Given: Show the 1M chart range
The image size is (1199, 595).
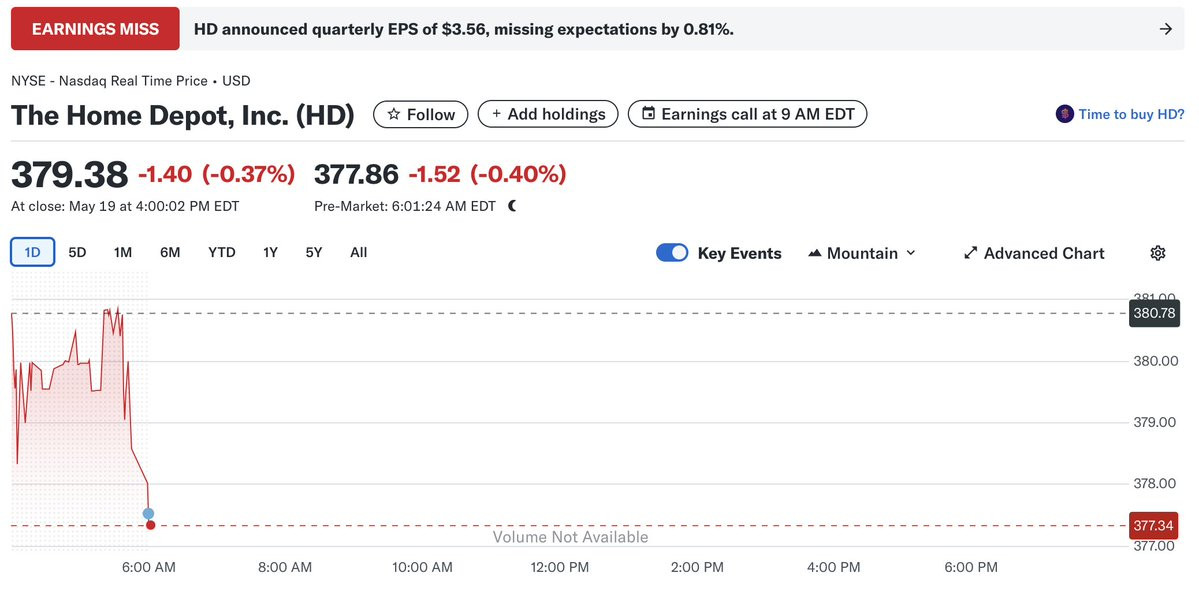Looking at the screenshot, I should (x=123, y=252).
